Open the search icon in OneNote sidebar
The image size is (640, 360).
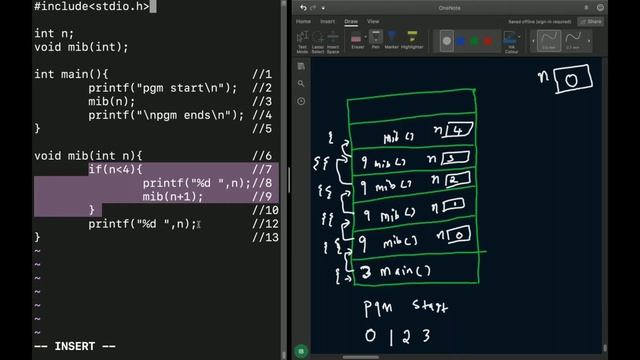pos(301,83)
